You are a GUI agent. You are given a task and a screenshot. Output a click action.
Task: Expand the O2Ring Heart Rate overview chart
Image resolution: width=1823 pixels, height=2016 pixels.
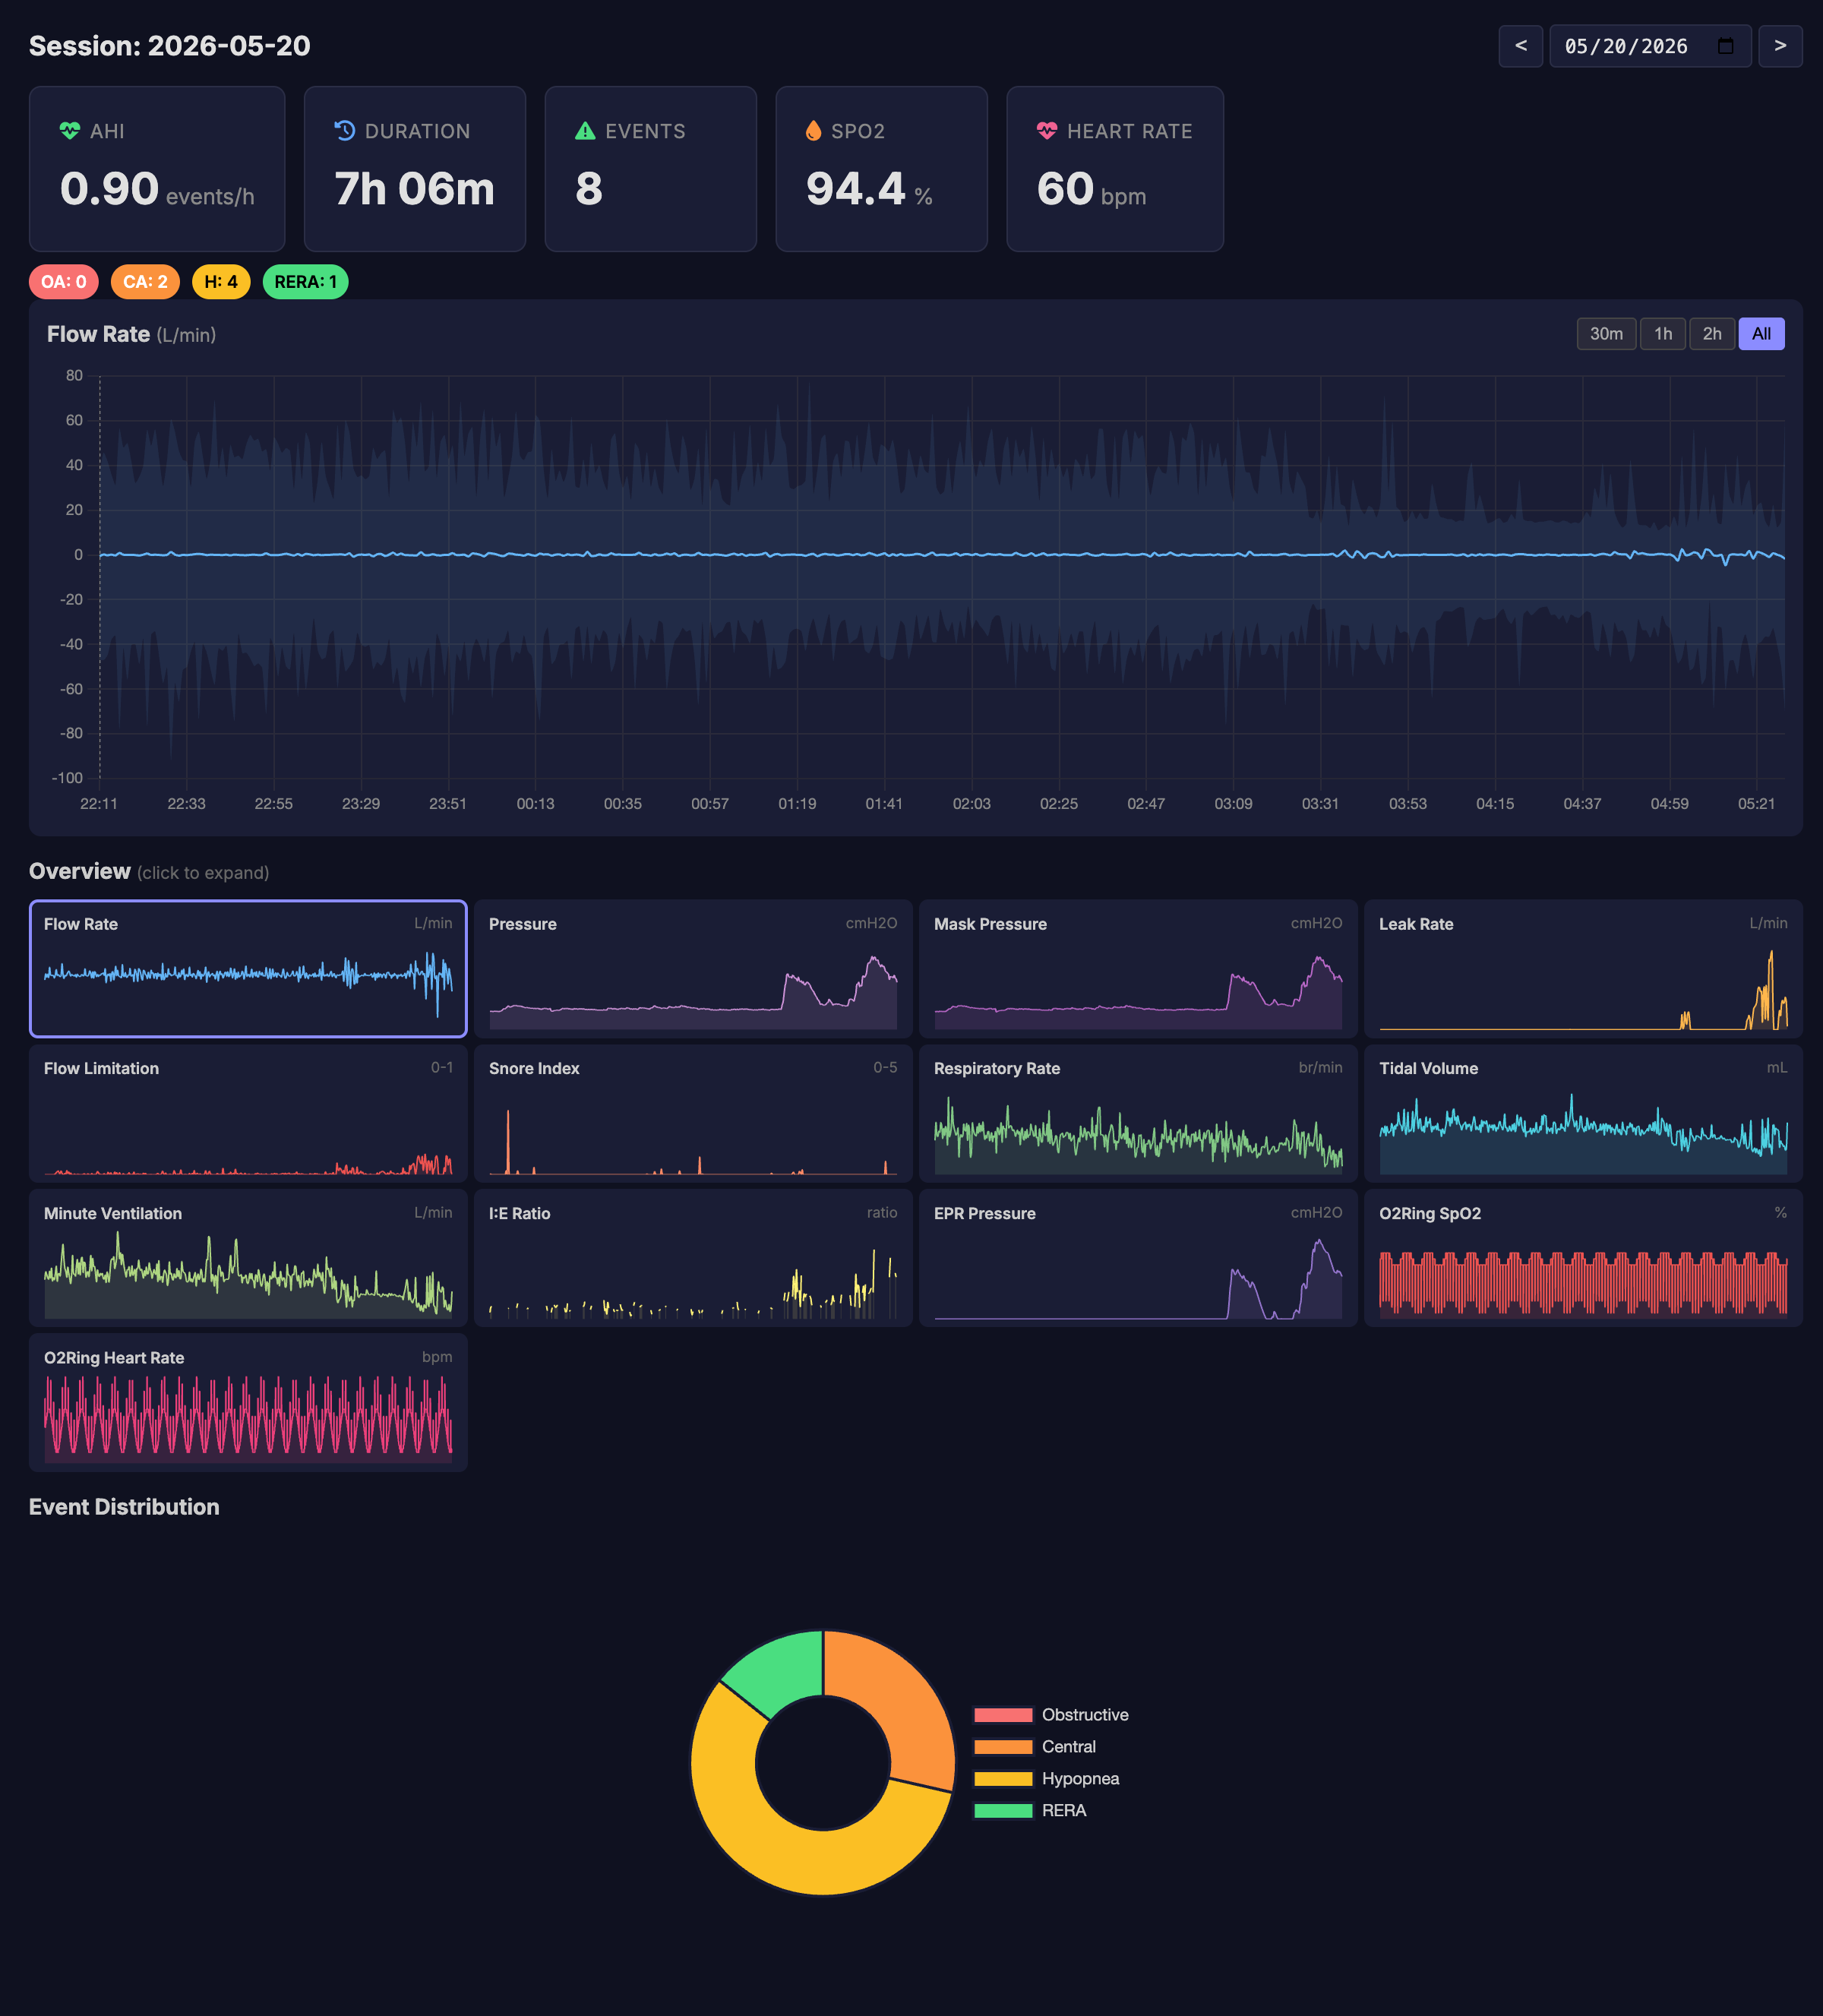coord(248,1402)
